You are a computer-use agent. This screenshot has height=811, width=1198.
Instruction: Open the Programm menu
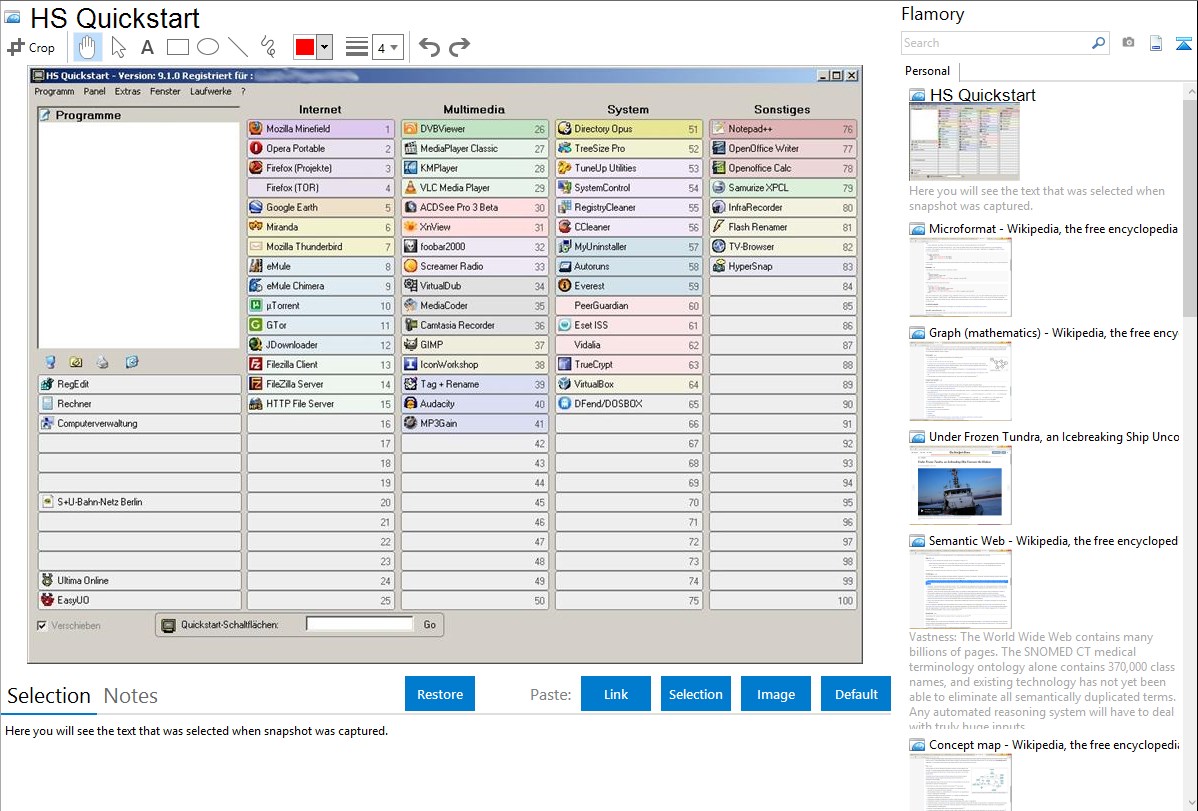(54, 92)
